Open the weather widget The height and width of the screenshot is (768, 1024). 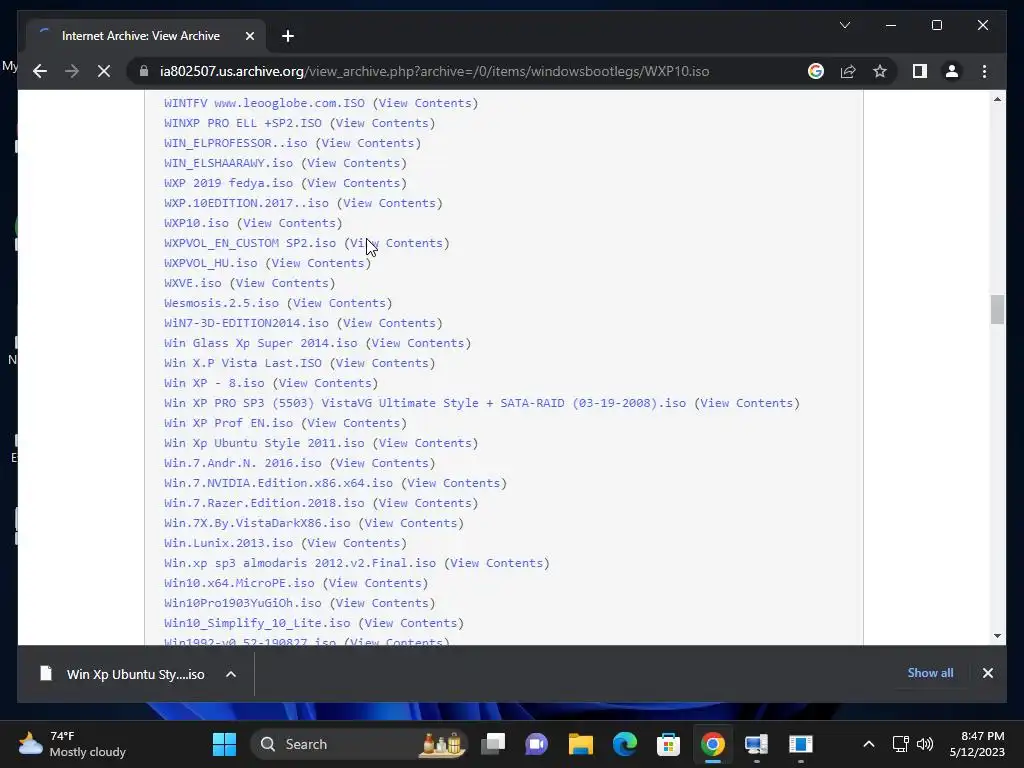72,744
